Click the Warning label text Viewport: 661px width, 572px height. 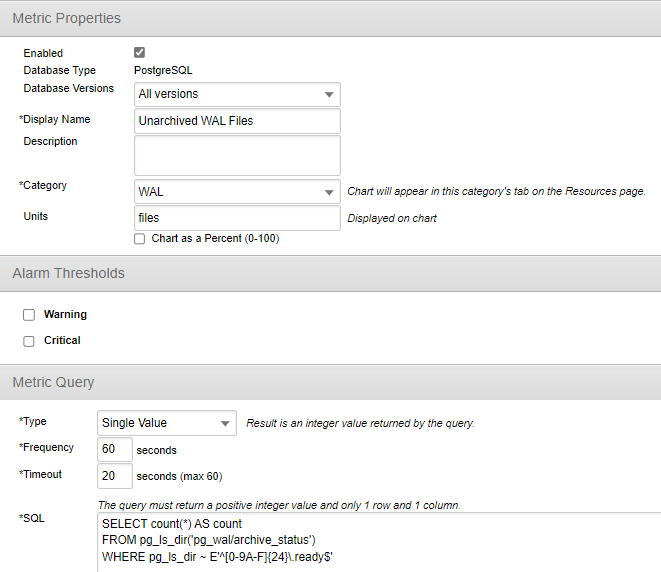pyautogui.click(x=65, y=315)
